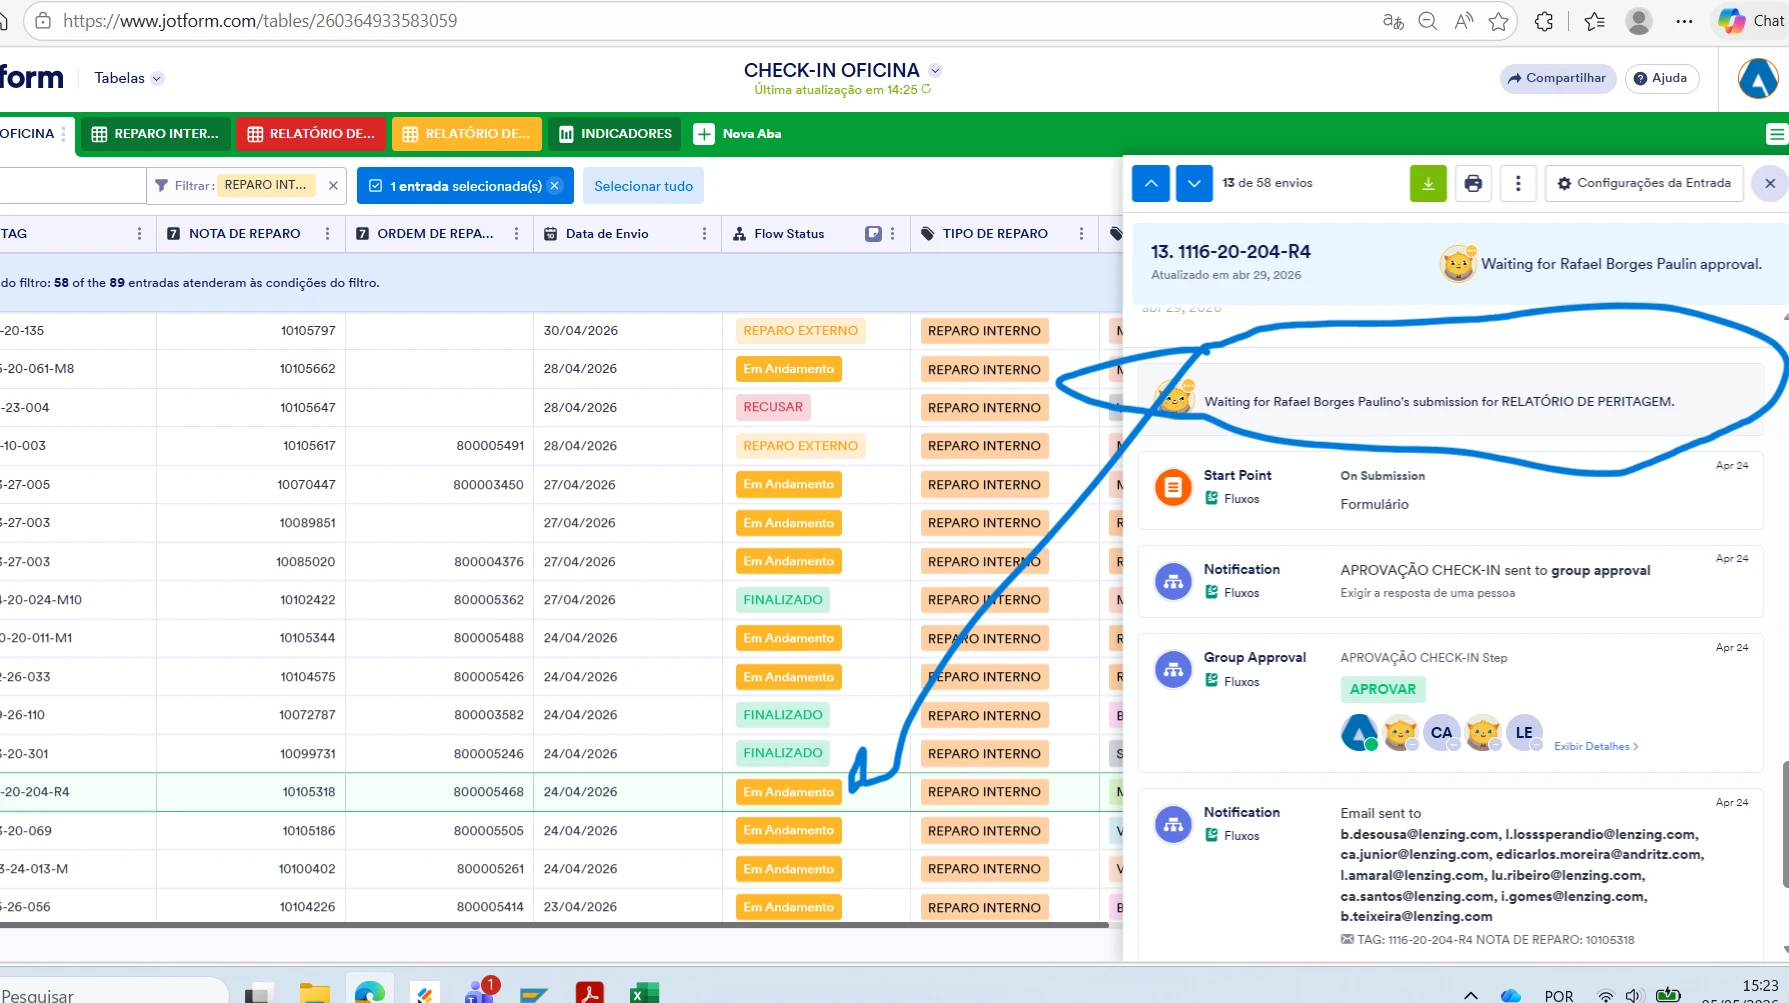Click the LE approver avatar
The width and height of the screenshot is (1789, 1003).
pos(1524,733)
